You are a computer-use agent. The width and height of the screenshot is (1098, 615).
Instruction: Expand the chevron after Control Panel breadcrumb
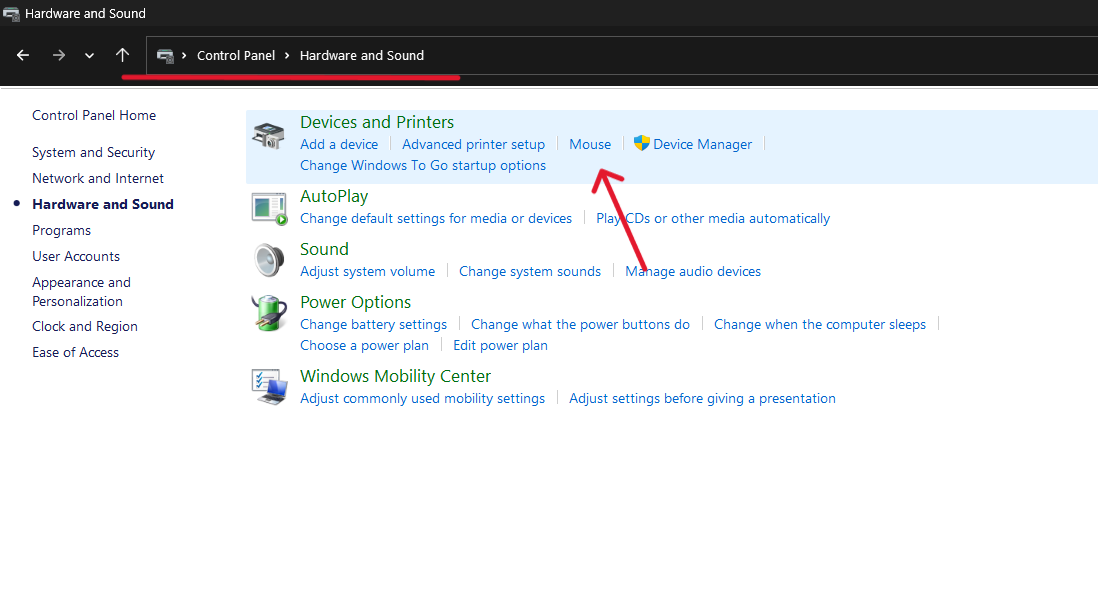(287, 56)
